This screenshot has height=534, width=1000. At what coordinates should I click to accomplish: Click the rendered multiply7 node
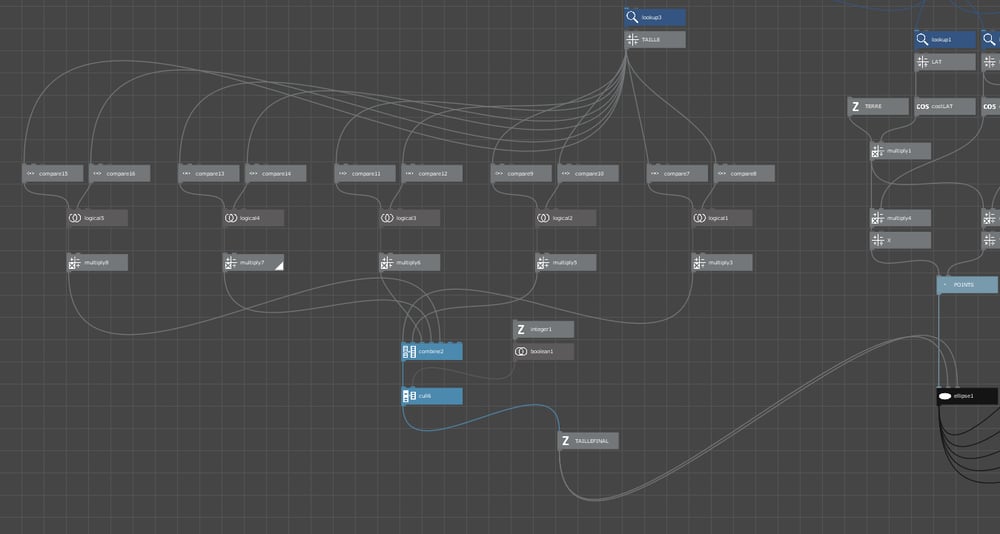pos(254,263)
